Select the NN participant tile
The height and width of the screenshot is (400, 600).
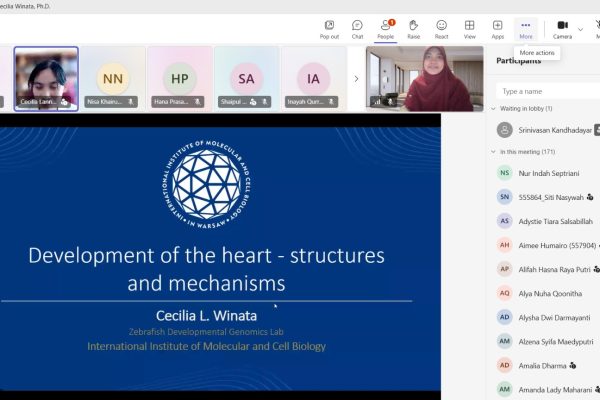[113, 79]
